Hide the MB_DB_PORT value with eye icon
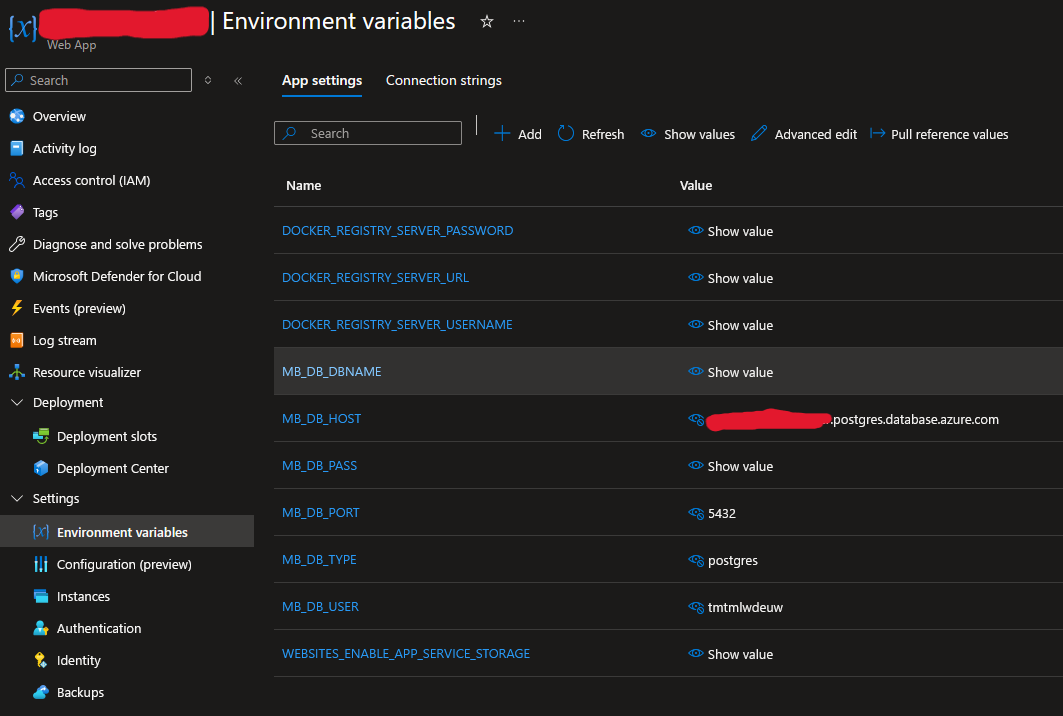This screenshot has height=716, width=1063. click(x=696, y=513)
